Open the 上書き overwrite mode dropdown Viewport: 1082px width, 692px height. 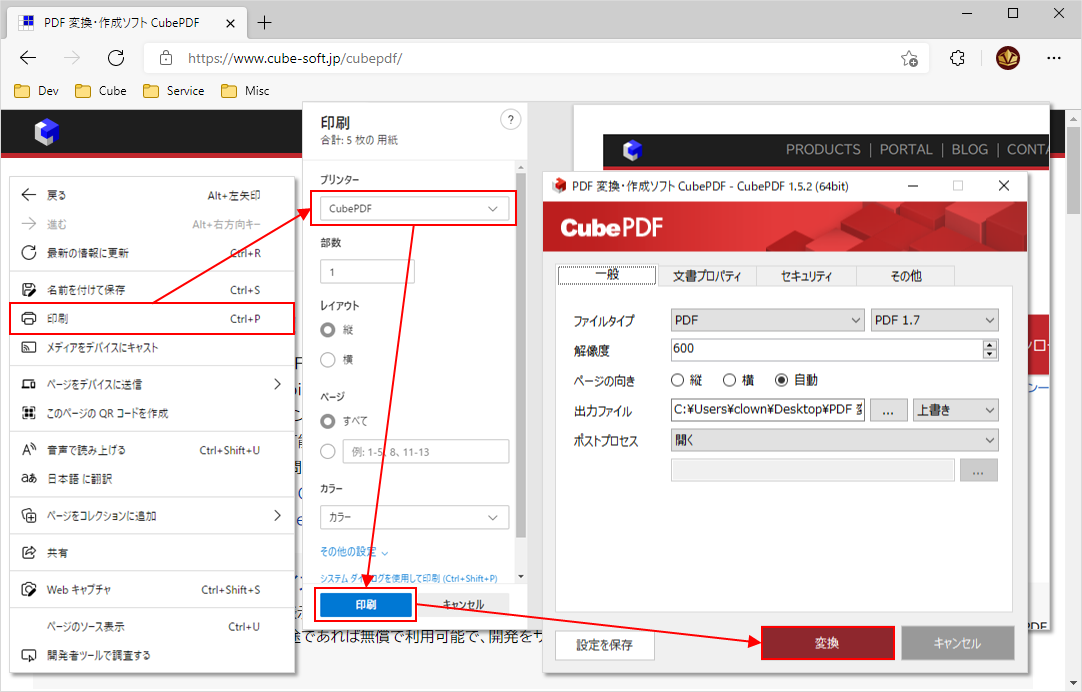click(955, 410)
